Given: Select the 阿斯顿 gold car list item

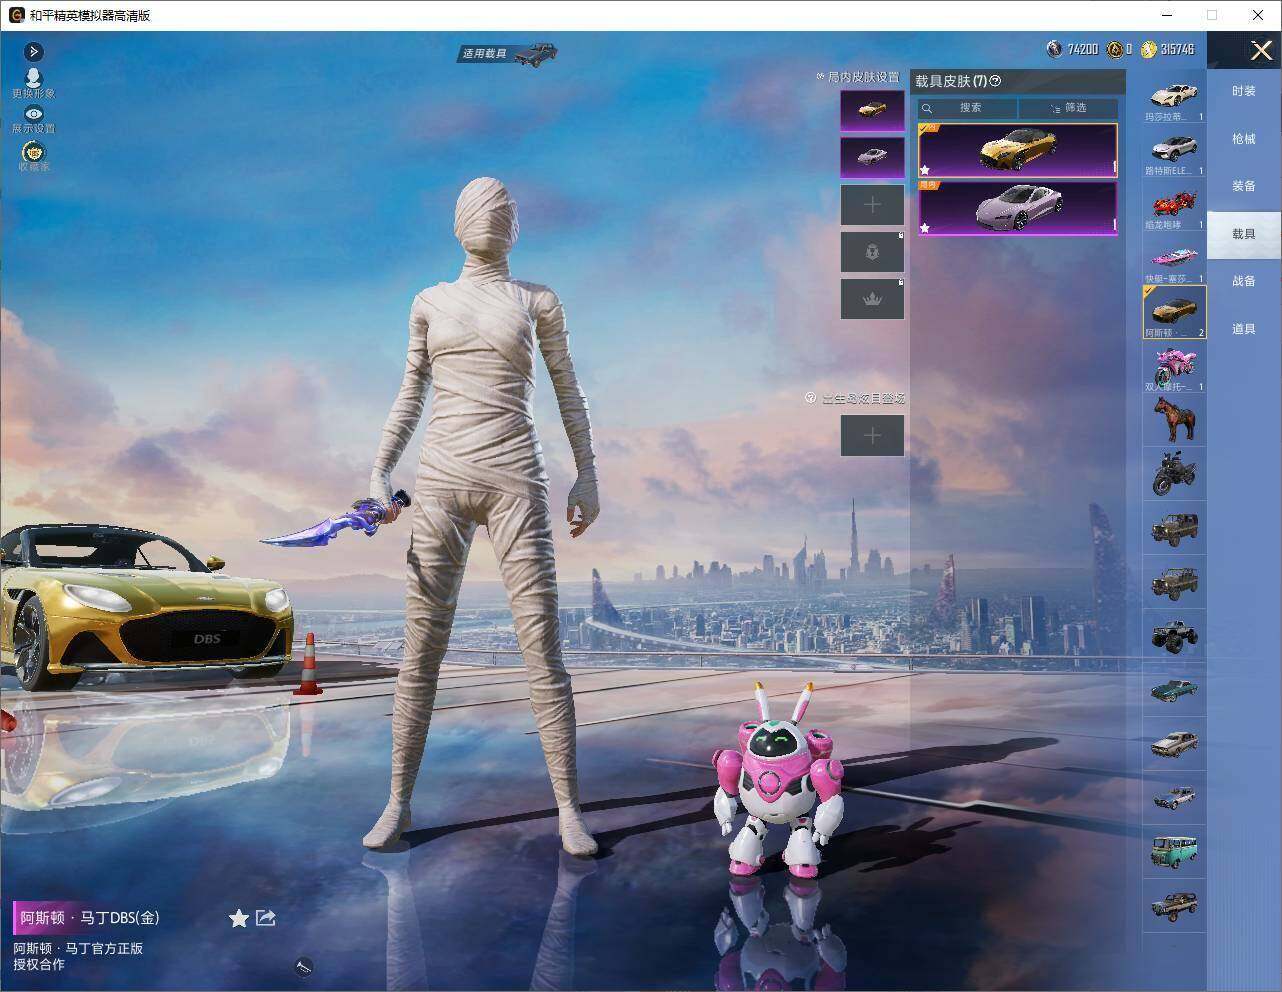Looking at the screenshot, I should click(x=1174, y=312).
